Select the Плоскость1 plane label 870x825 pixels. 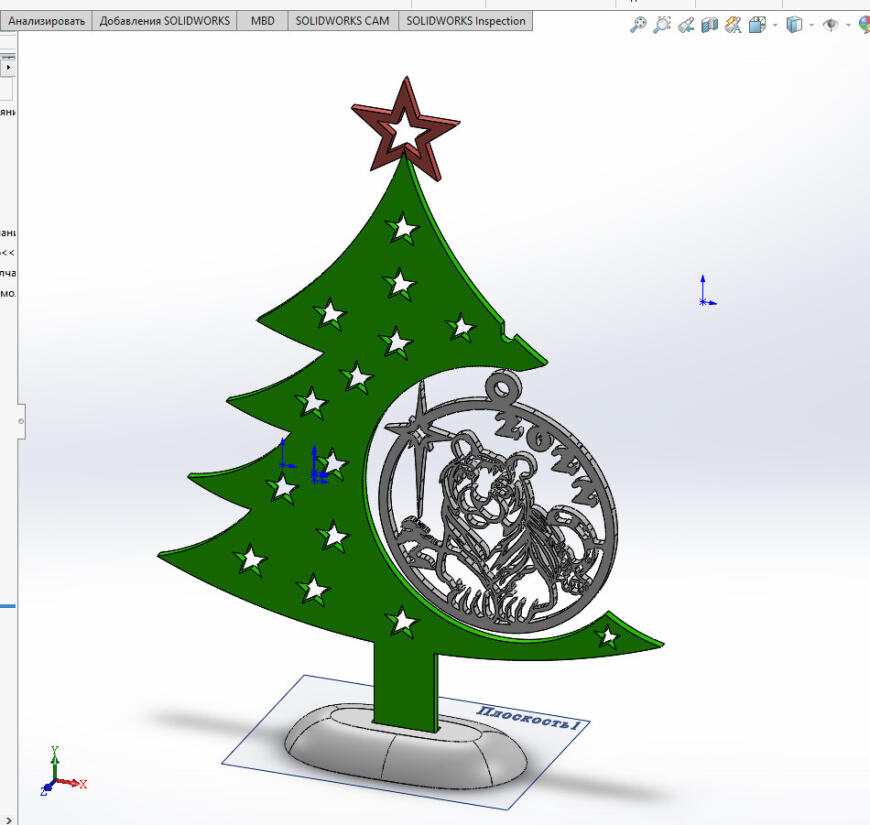pyautogui.click(x=528, y=718)
